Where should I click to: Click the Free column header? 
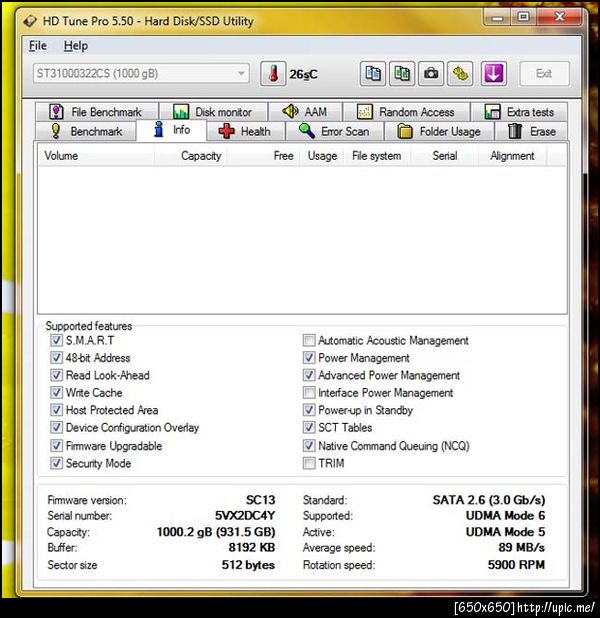[263, 156]
